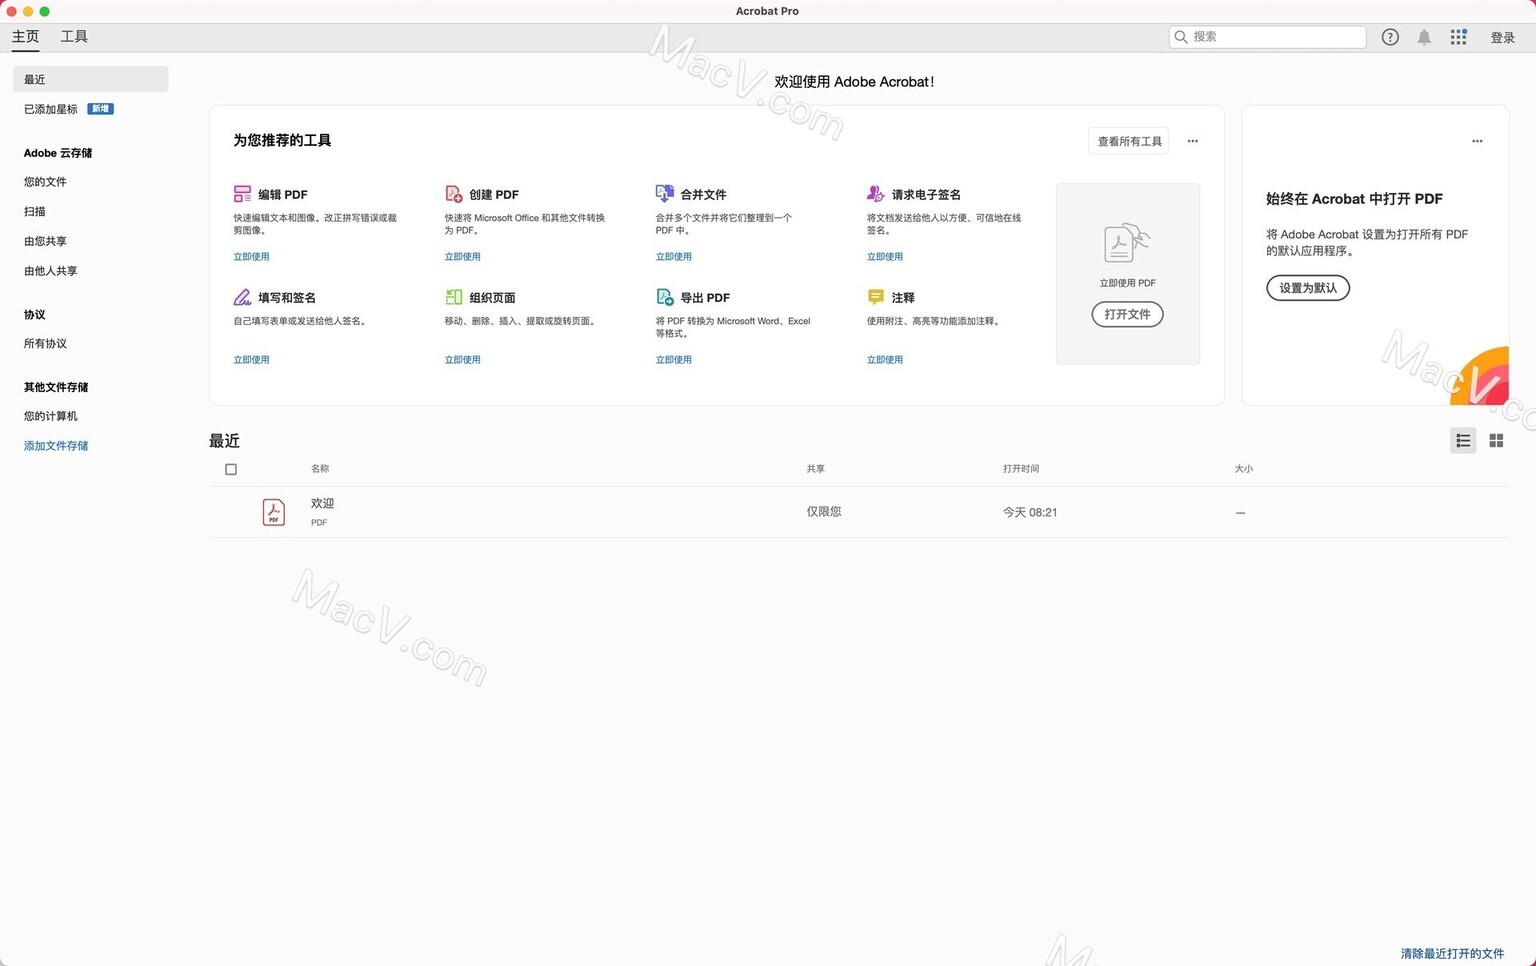The width and height of the screenshot is (1536, 966).
Task: Switch to thumbnail grid view of recent files
Action: [x=1496, y=441]
